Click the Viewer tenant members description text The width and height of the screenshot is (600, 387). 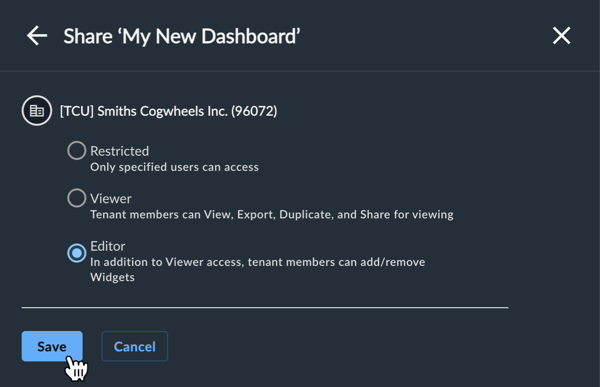(272, 215)
